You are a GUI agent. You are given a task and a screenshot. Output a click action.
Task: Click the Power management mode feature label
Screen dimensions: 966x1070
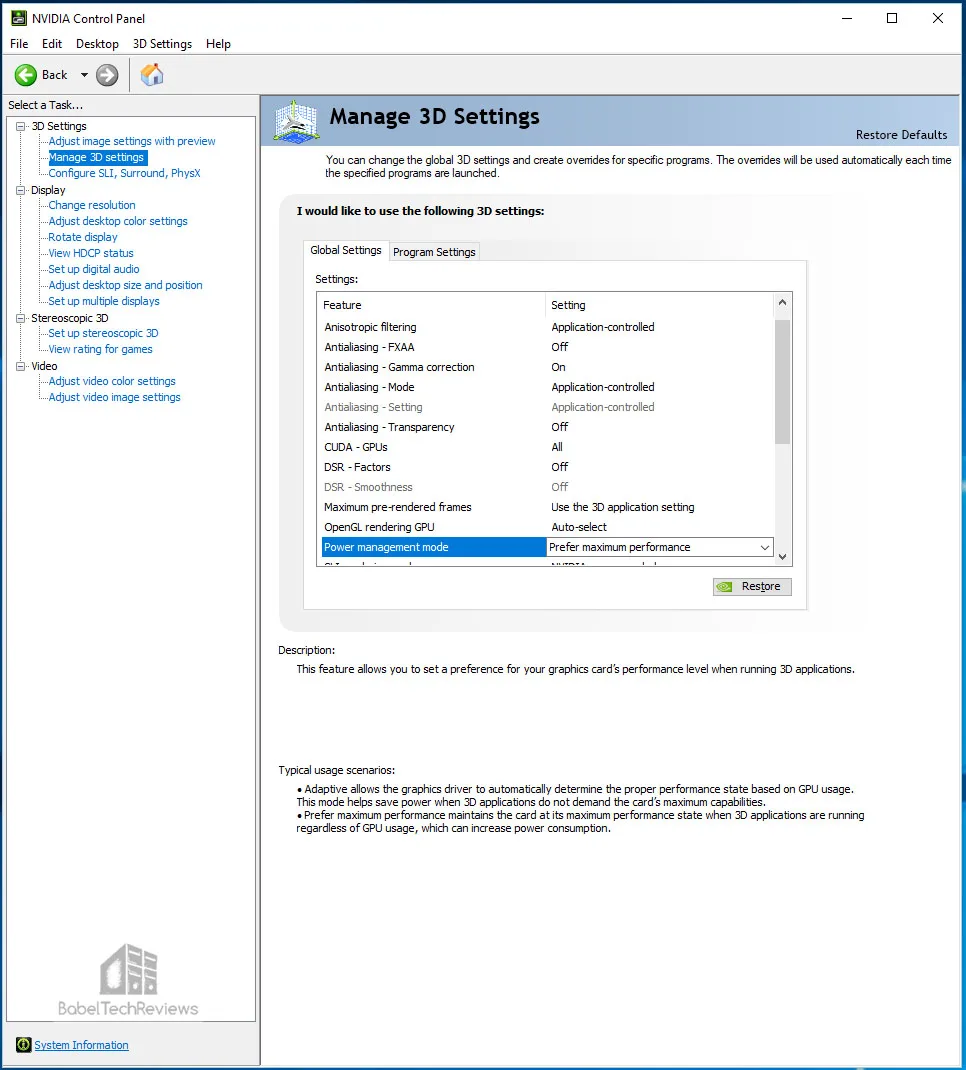[x=386, y=547]
